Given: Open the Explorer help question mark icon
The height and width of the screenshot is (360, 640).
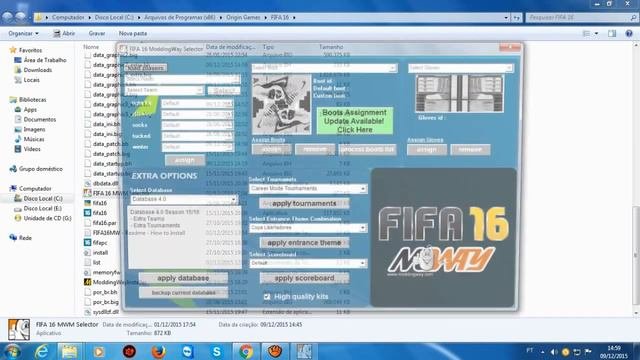Looking at the screenshot, I should tap(629, 33).
